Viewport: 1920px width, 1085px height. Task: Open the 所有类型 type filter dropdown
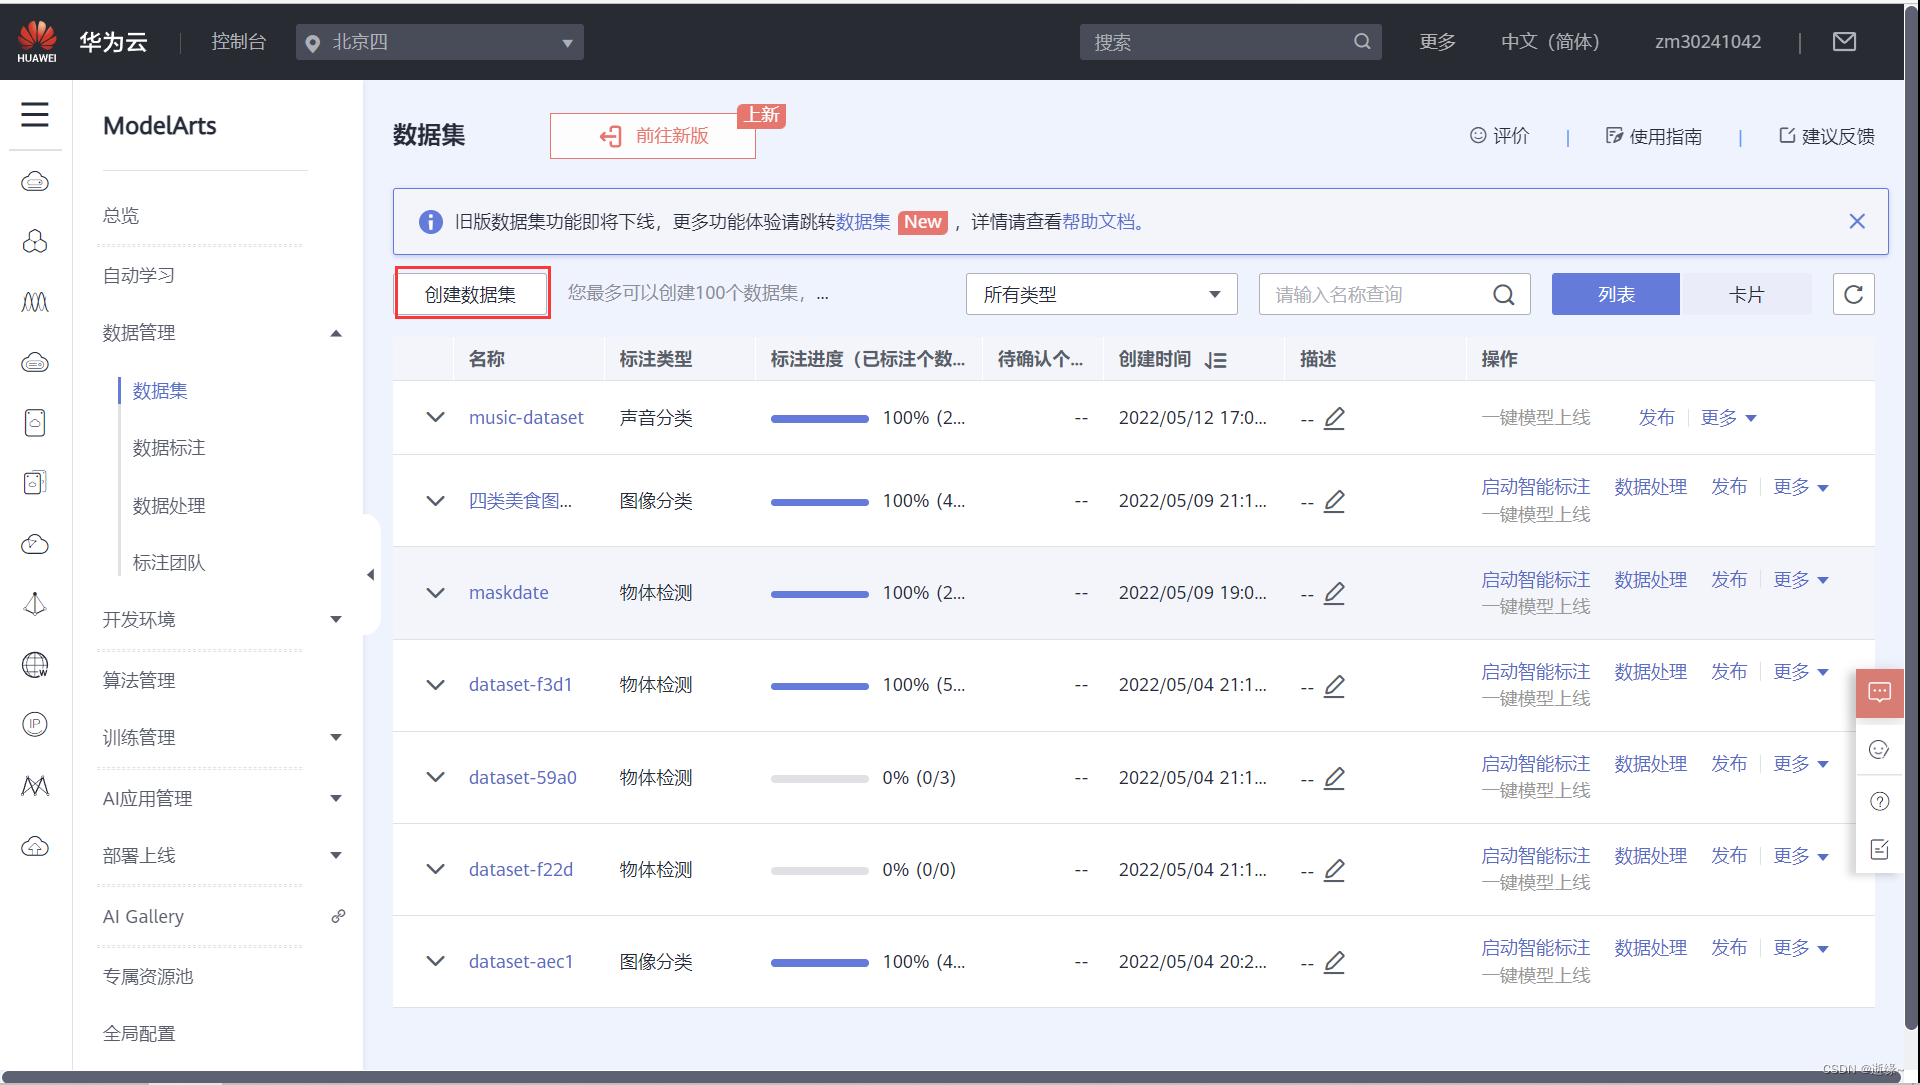1101,294
